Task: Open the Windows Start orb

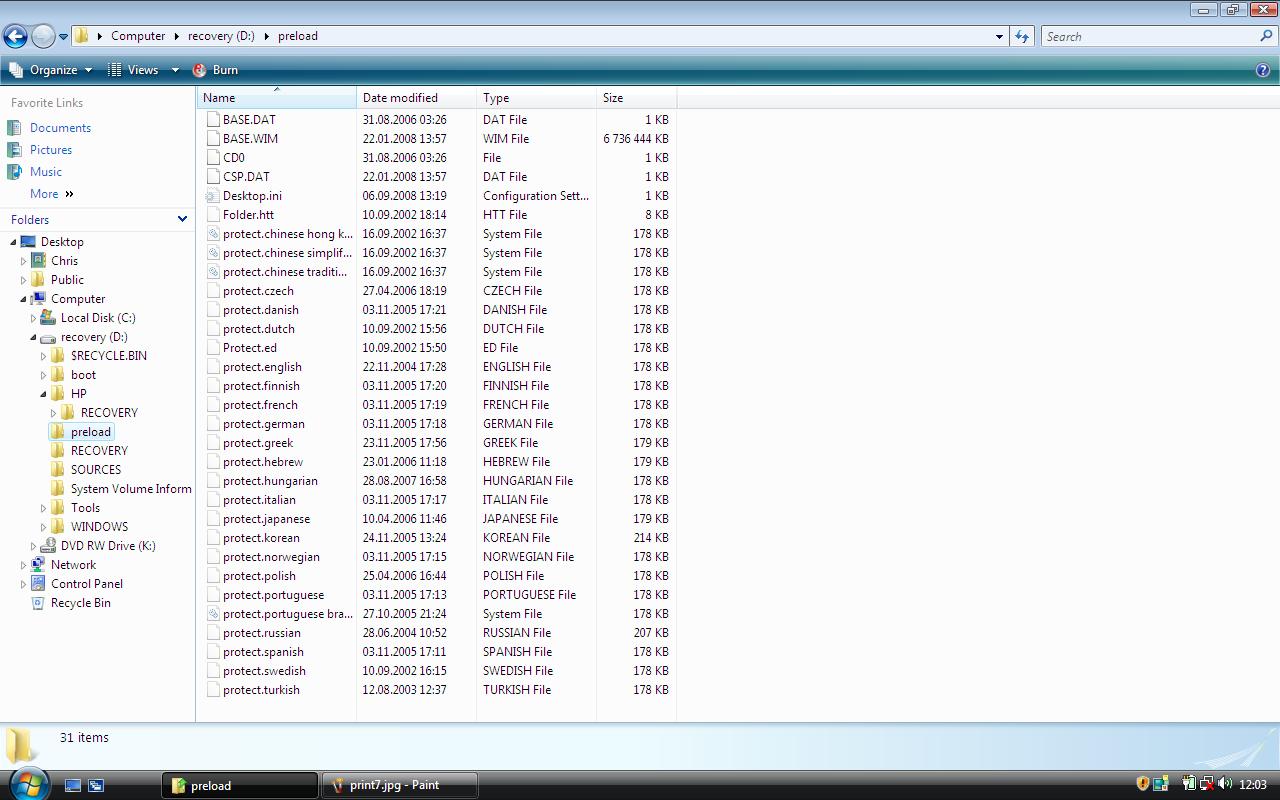Action: click(27, 783)
